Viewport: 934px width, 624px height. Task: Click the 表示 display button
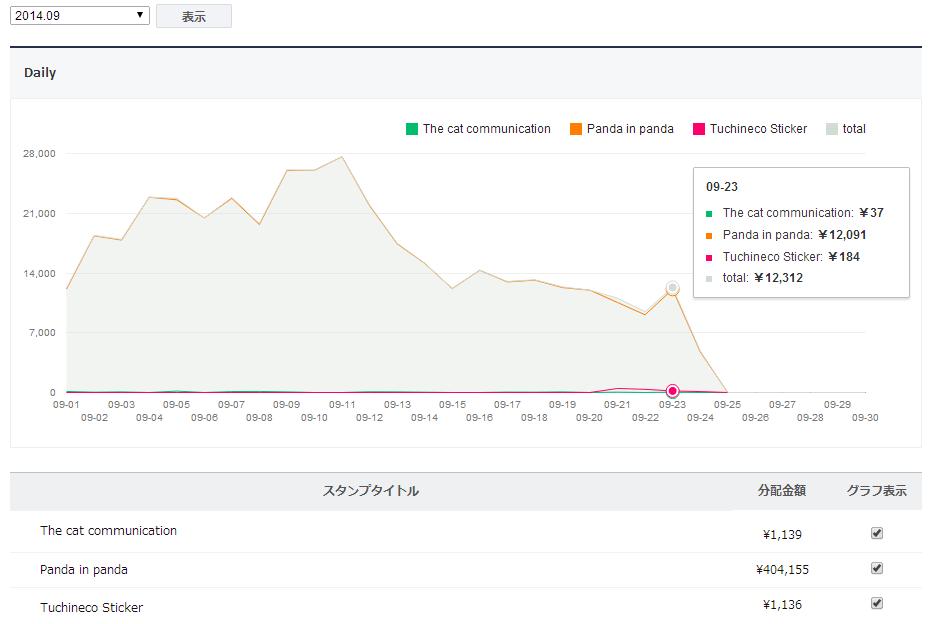pos(194,17)
